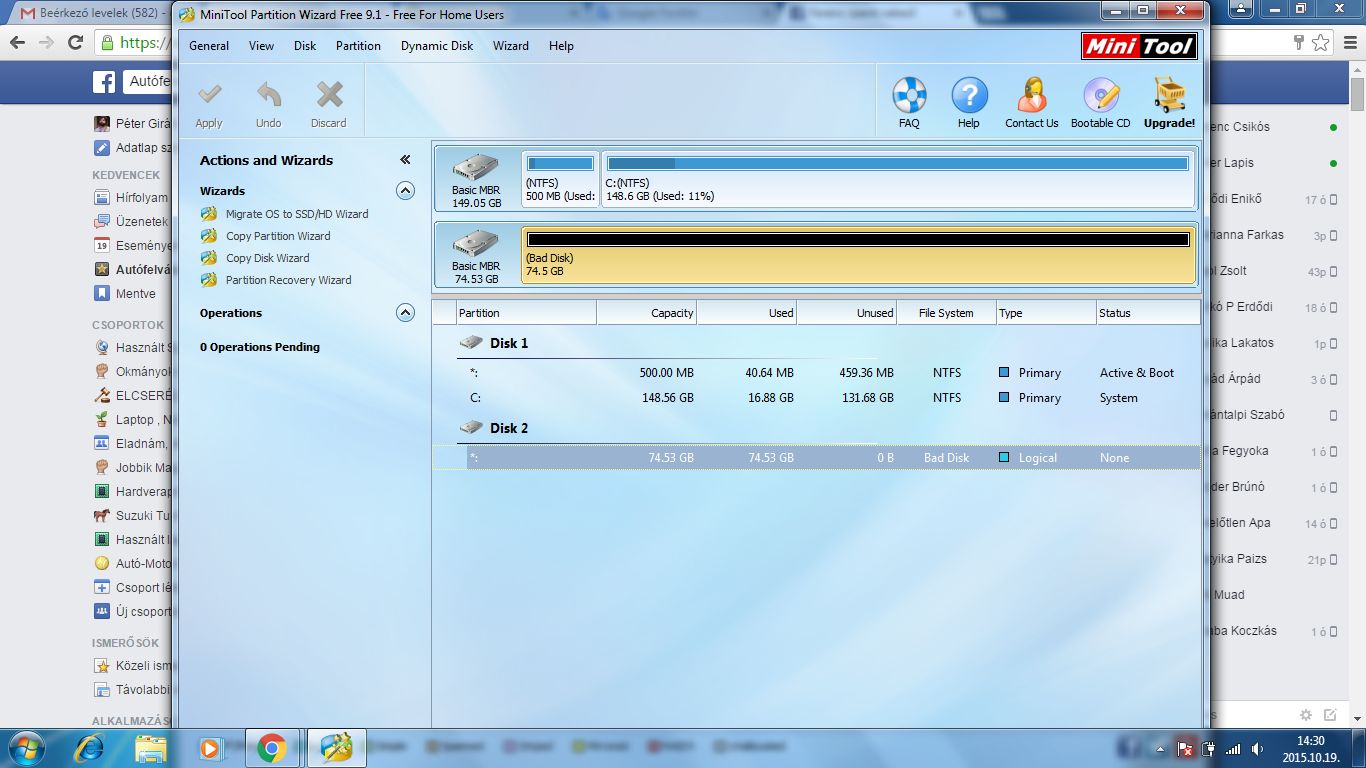Viewport: 1366px width, 768px height.
Task: Click the Unused column header
Action: coord(847,313)
